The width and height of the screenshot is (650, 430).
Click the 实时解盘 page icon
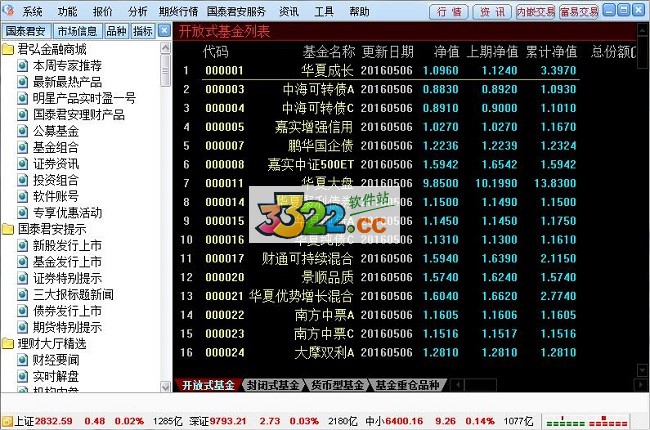(23, 377)
